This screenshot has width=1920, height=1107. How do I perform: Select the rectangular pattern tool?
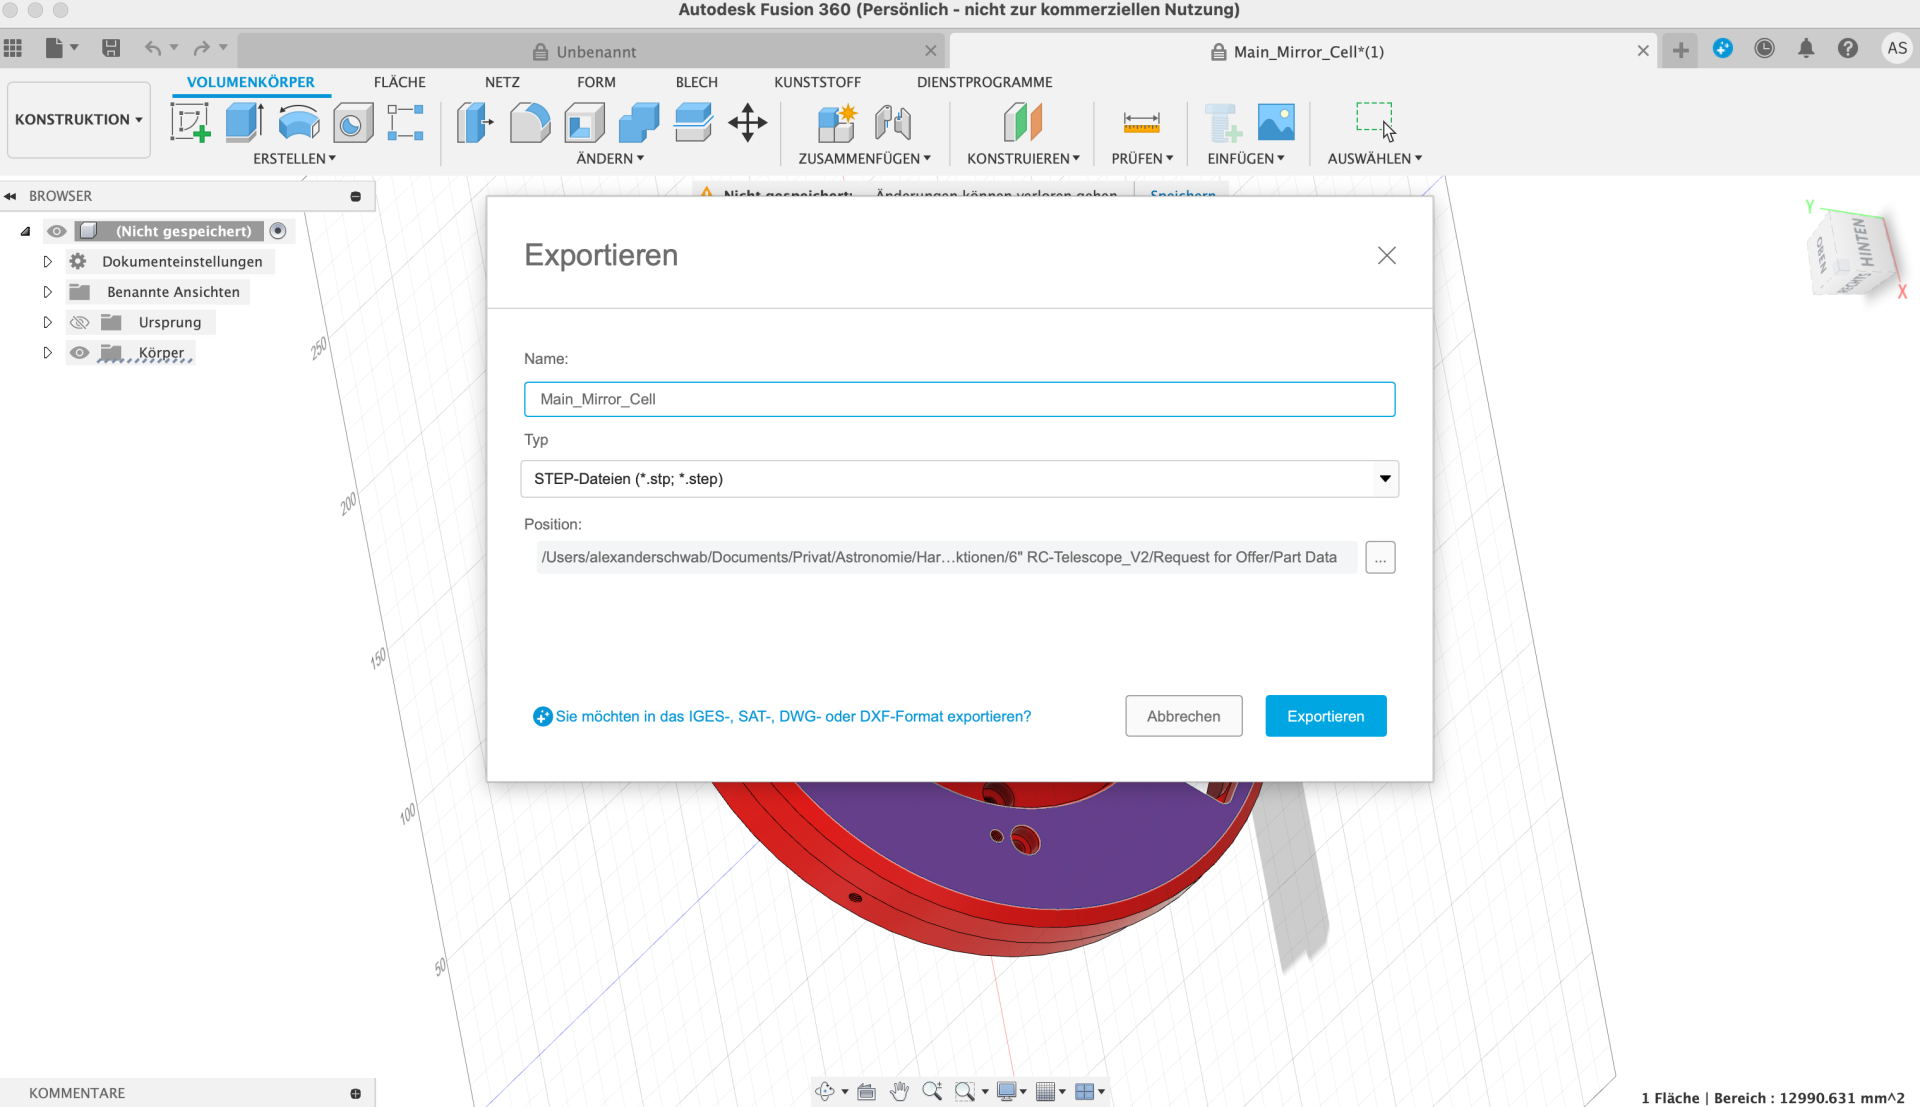[x=406, y=123]
